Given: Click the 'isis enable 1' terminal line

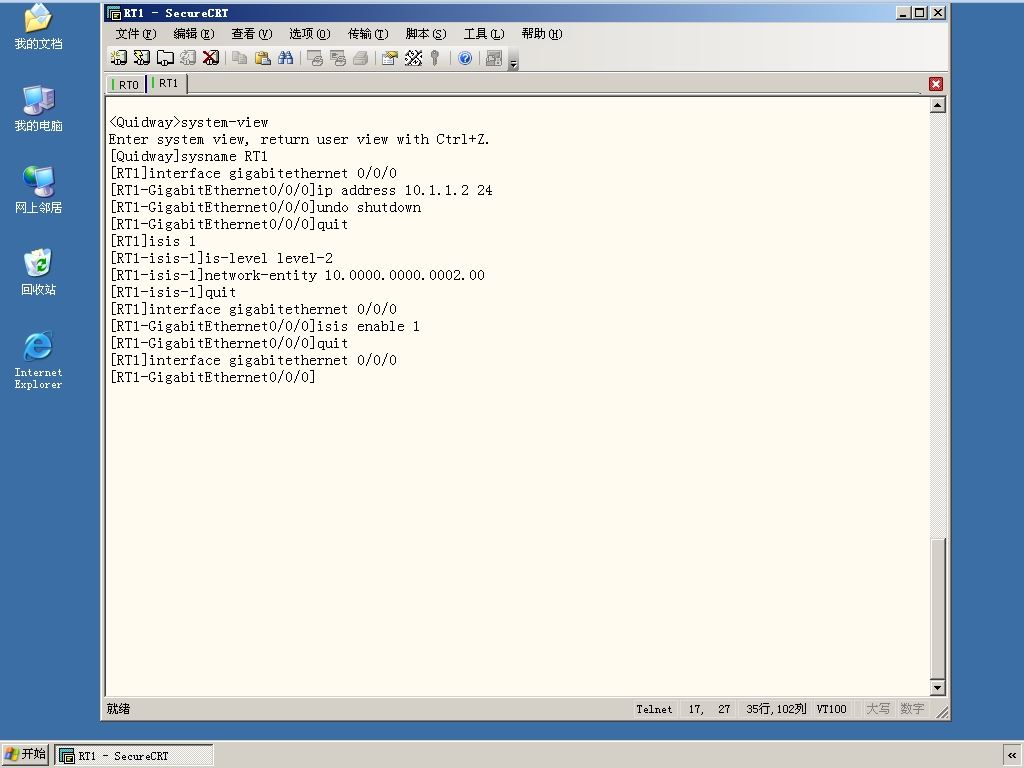Looking at the screenshot, I should (264, 326).
